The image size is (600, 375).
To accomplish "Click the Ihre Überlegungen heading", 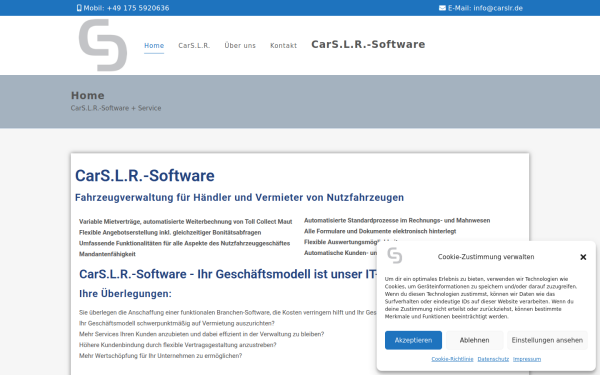I will pos(125,293).
